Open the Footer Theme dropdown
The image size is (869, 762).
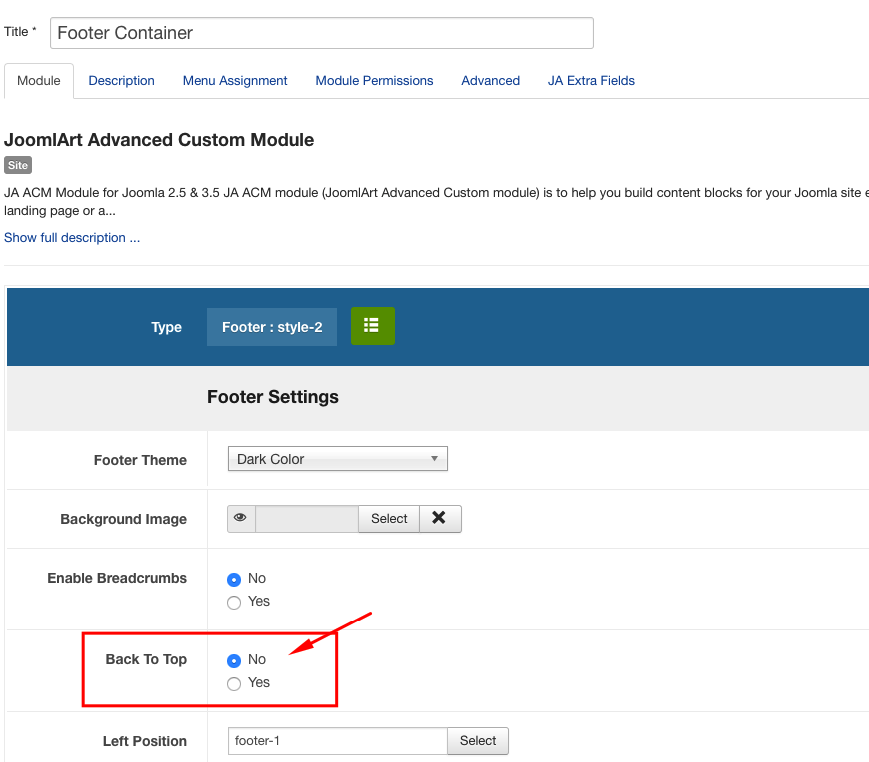(337, 459)
